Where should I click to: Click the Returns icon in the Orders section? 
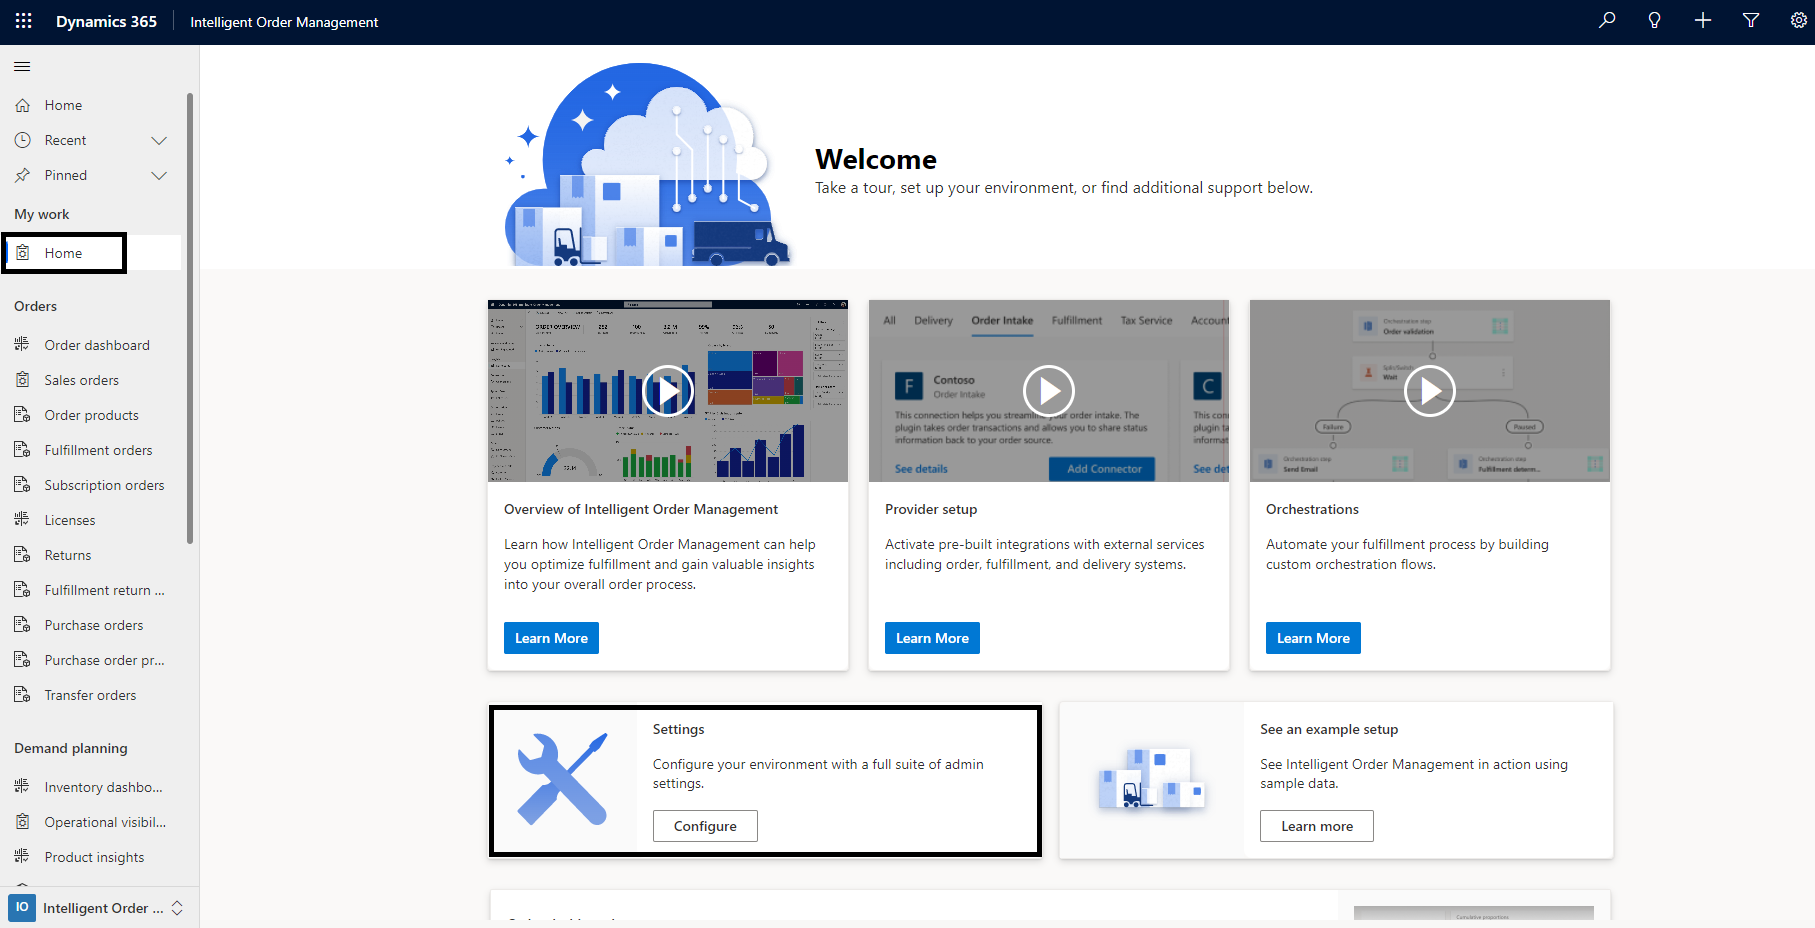22,554
